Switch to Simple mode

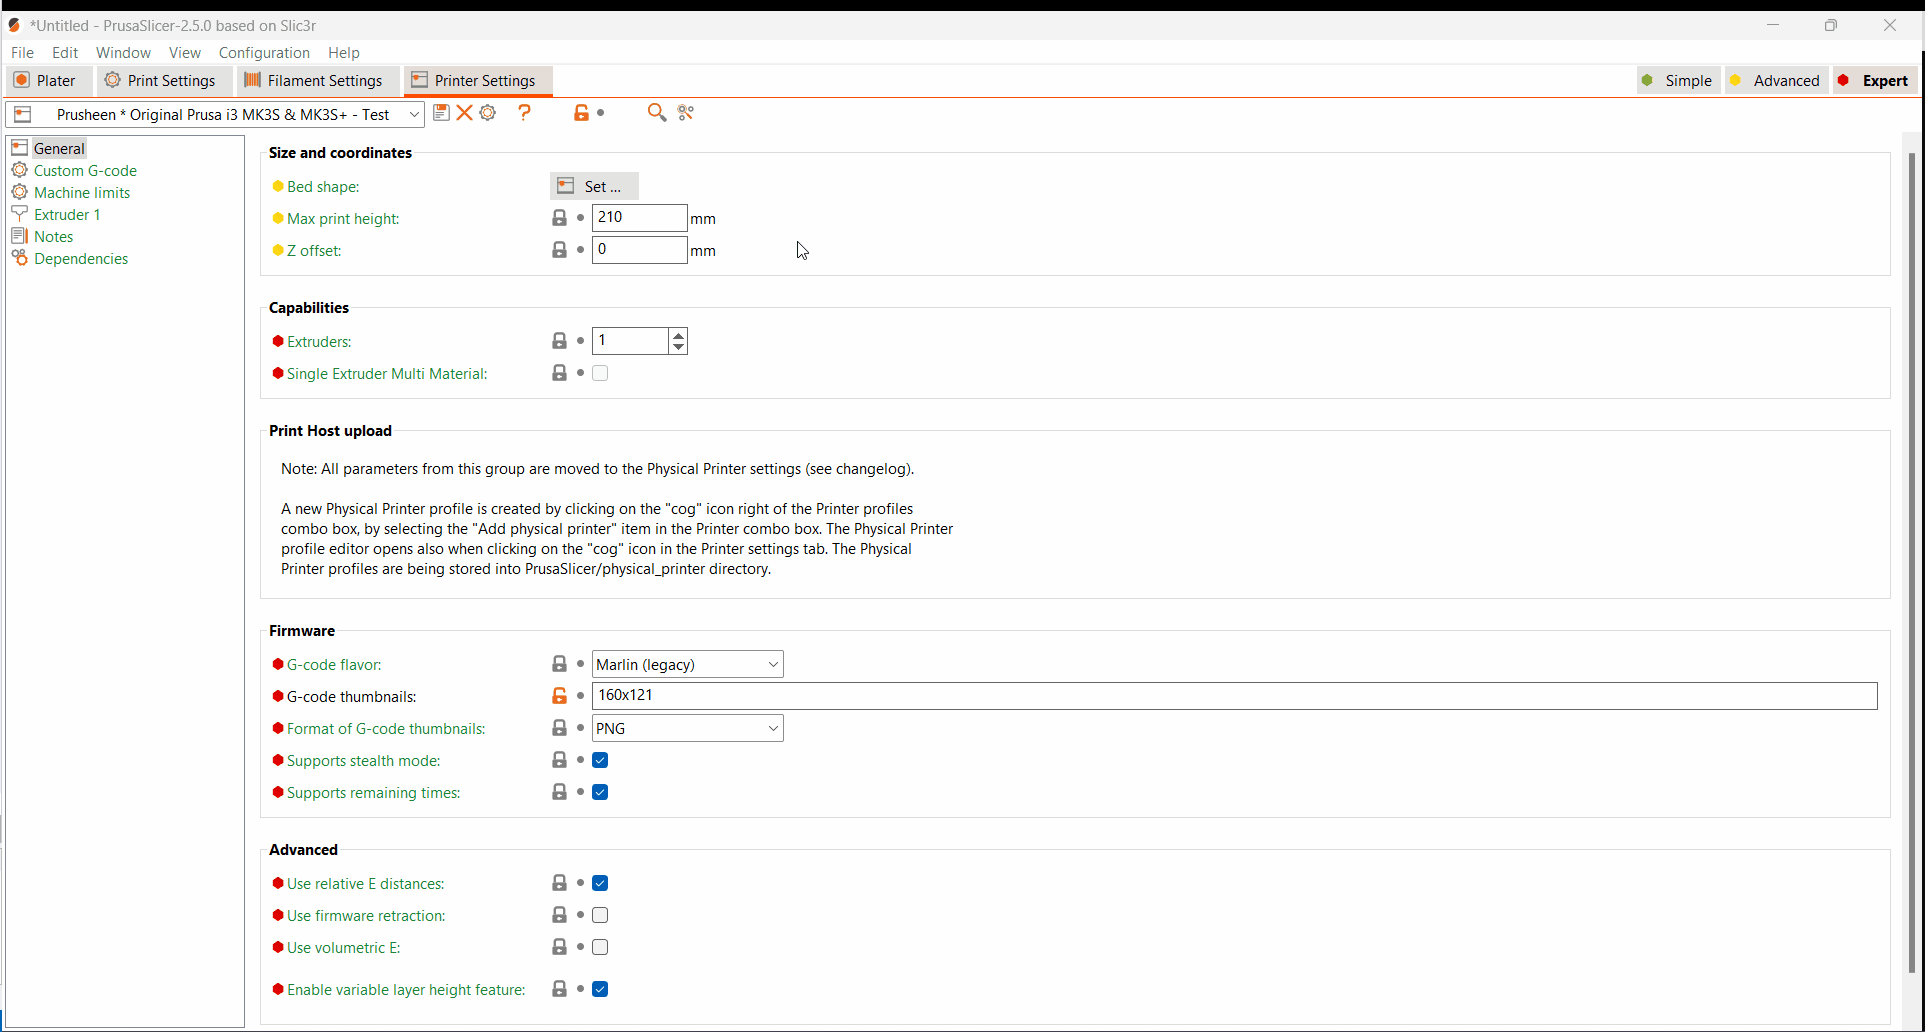pos(1687,80)
